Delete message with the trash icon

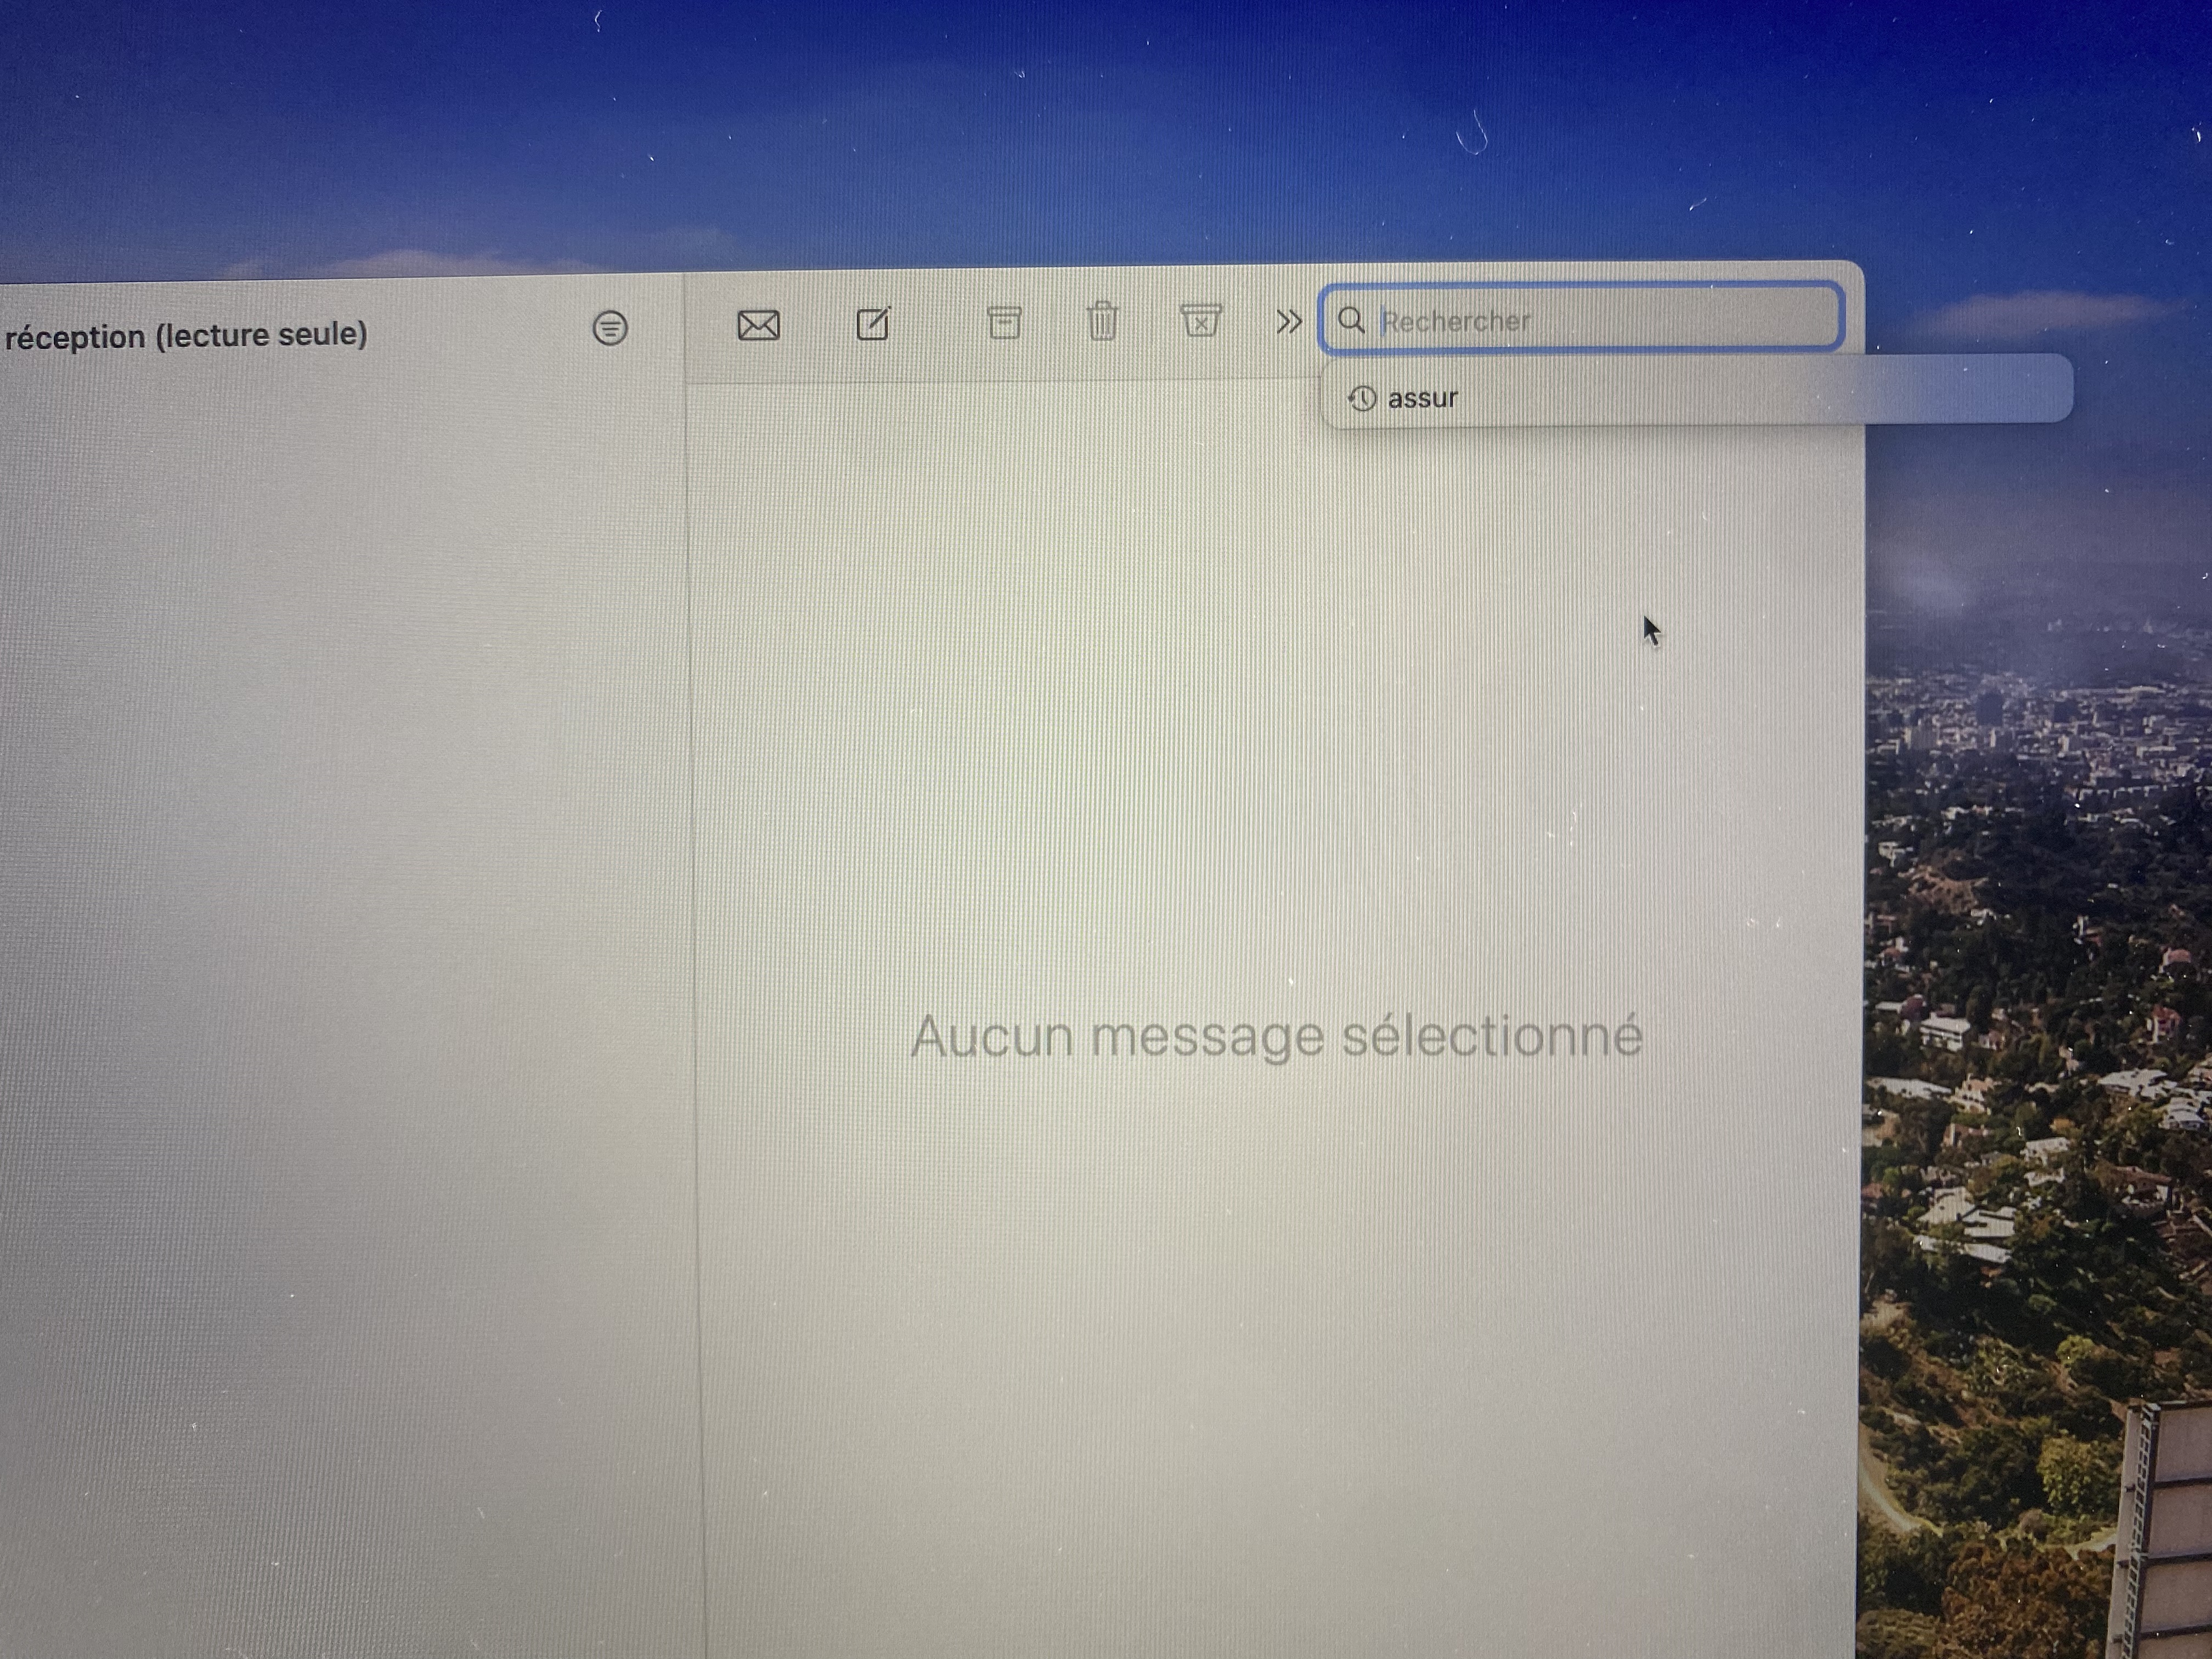tap(1102, 320)
